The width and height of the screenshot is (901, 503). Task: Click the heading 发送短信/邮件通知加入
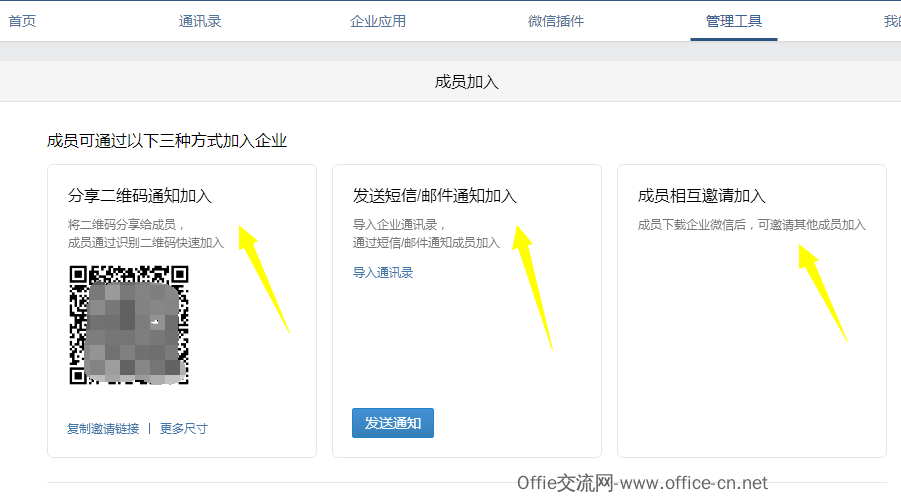[434, 196]
